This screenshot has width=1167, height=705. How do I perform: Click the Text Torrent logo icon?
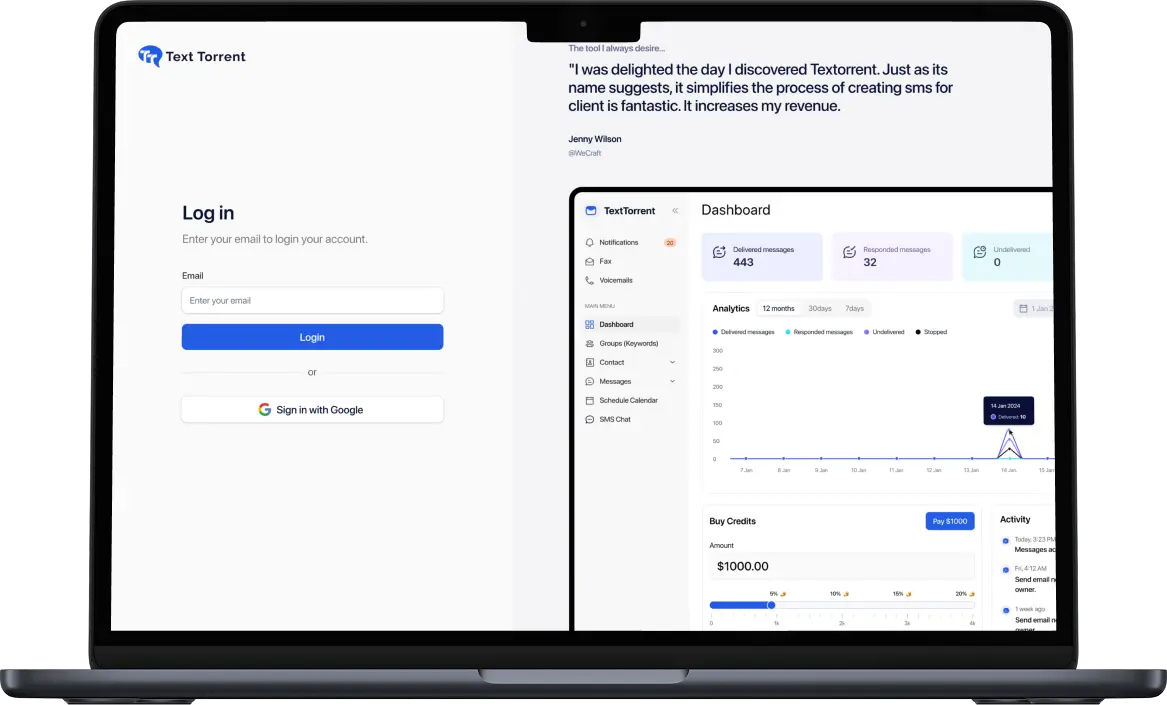click(x=150, y=57)
